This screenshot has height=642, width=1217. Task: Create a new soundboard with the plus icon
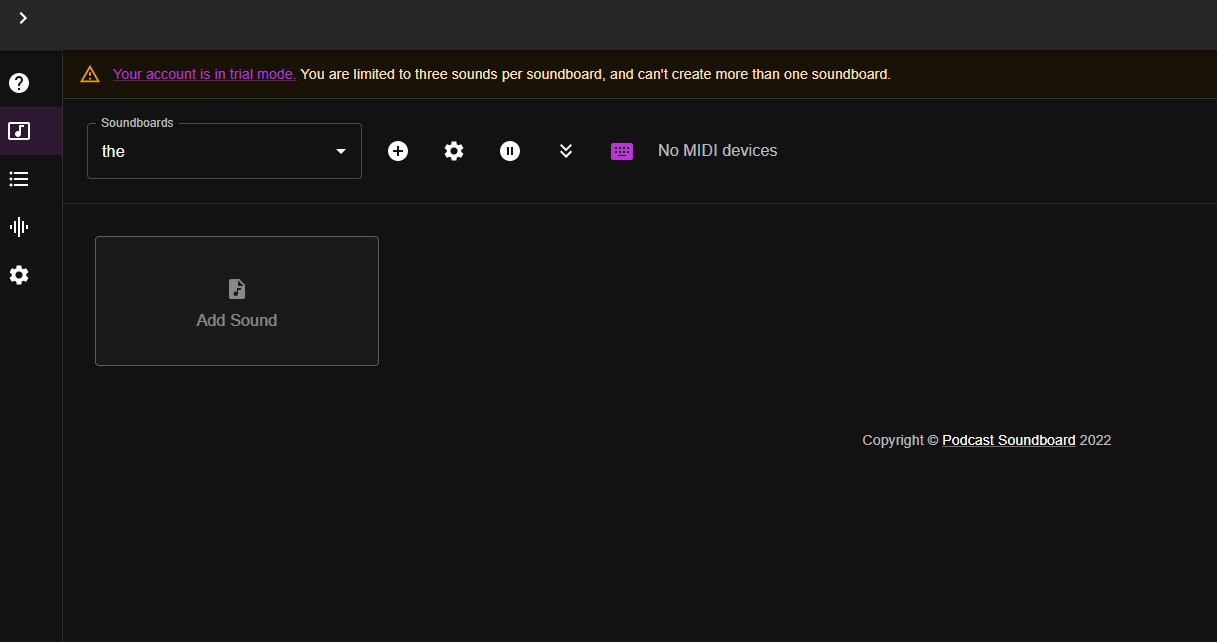pos(398,150)
